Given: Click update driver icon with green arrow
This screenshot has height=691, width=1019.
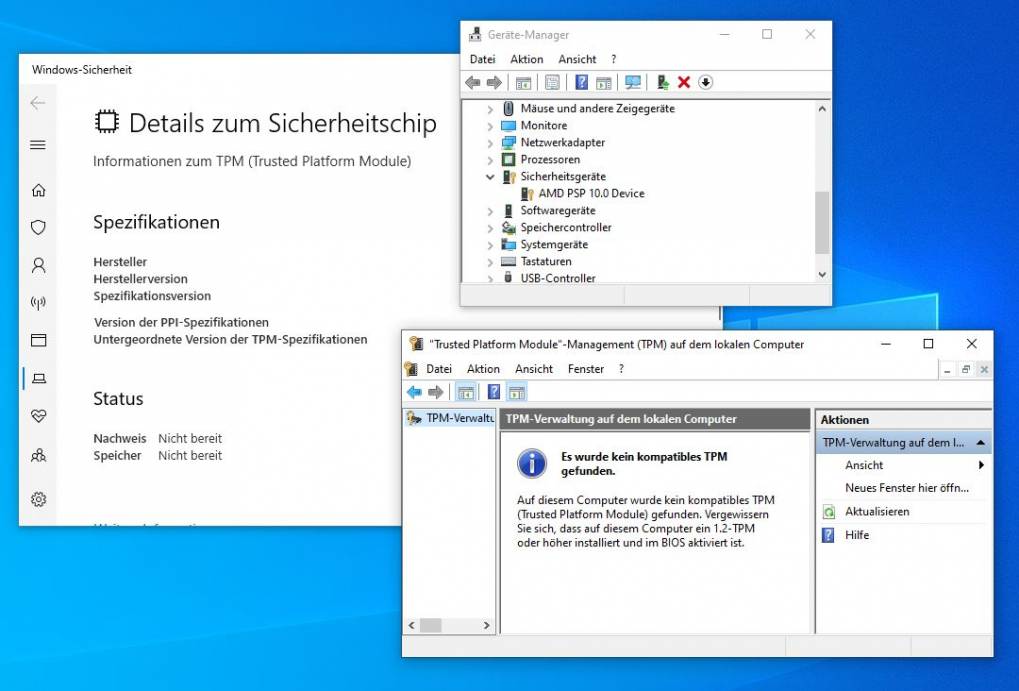Looking at the screenshot, I should pyautogui.click(x=662, y=83).
